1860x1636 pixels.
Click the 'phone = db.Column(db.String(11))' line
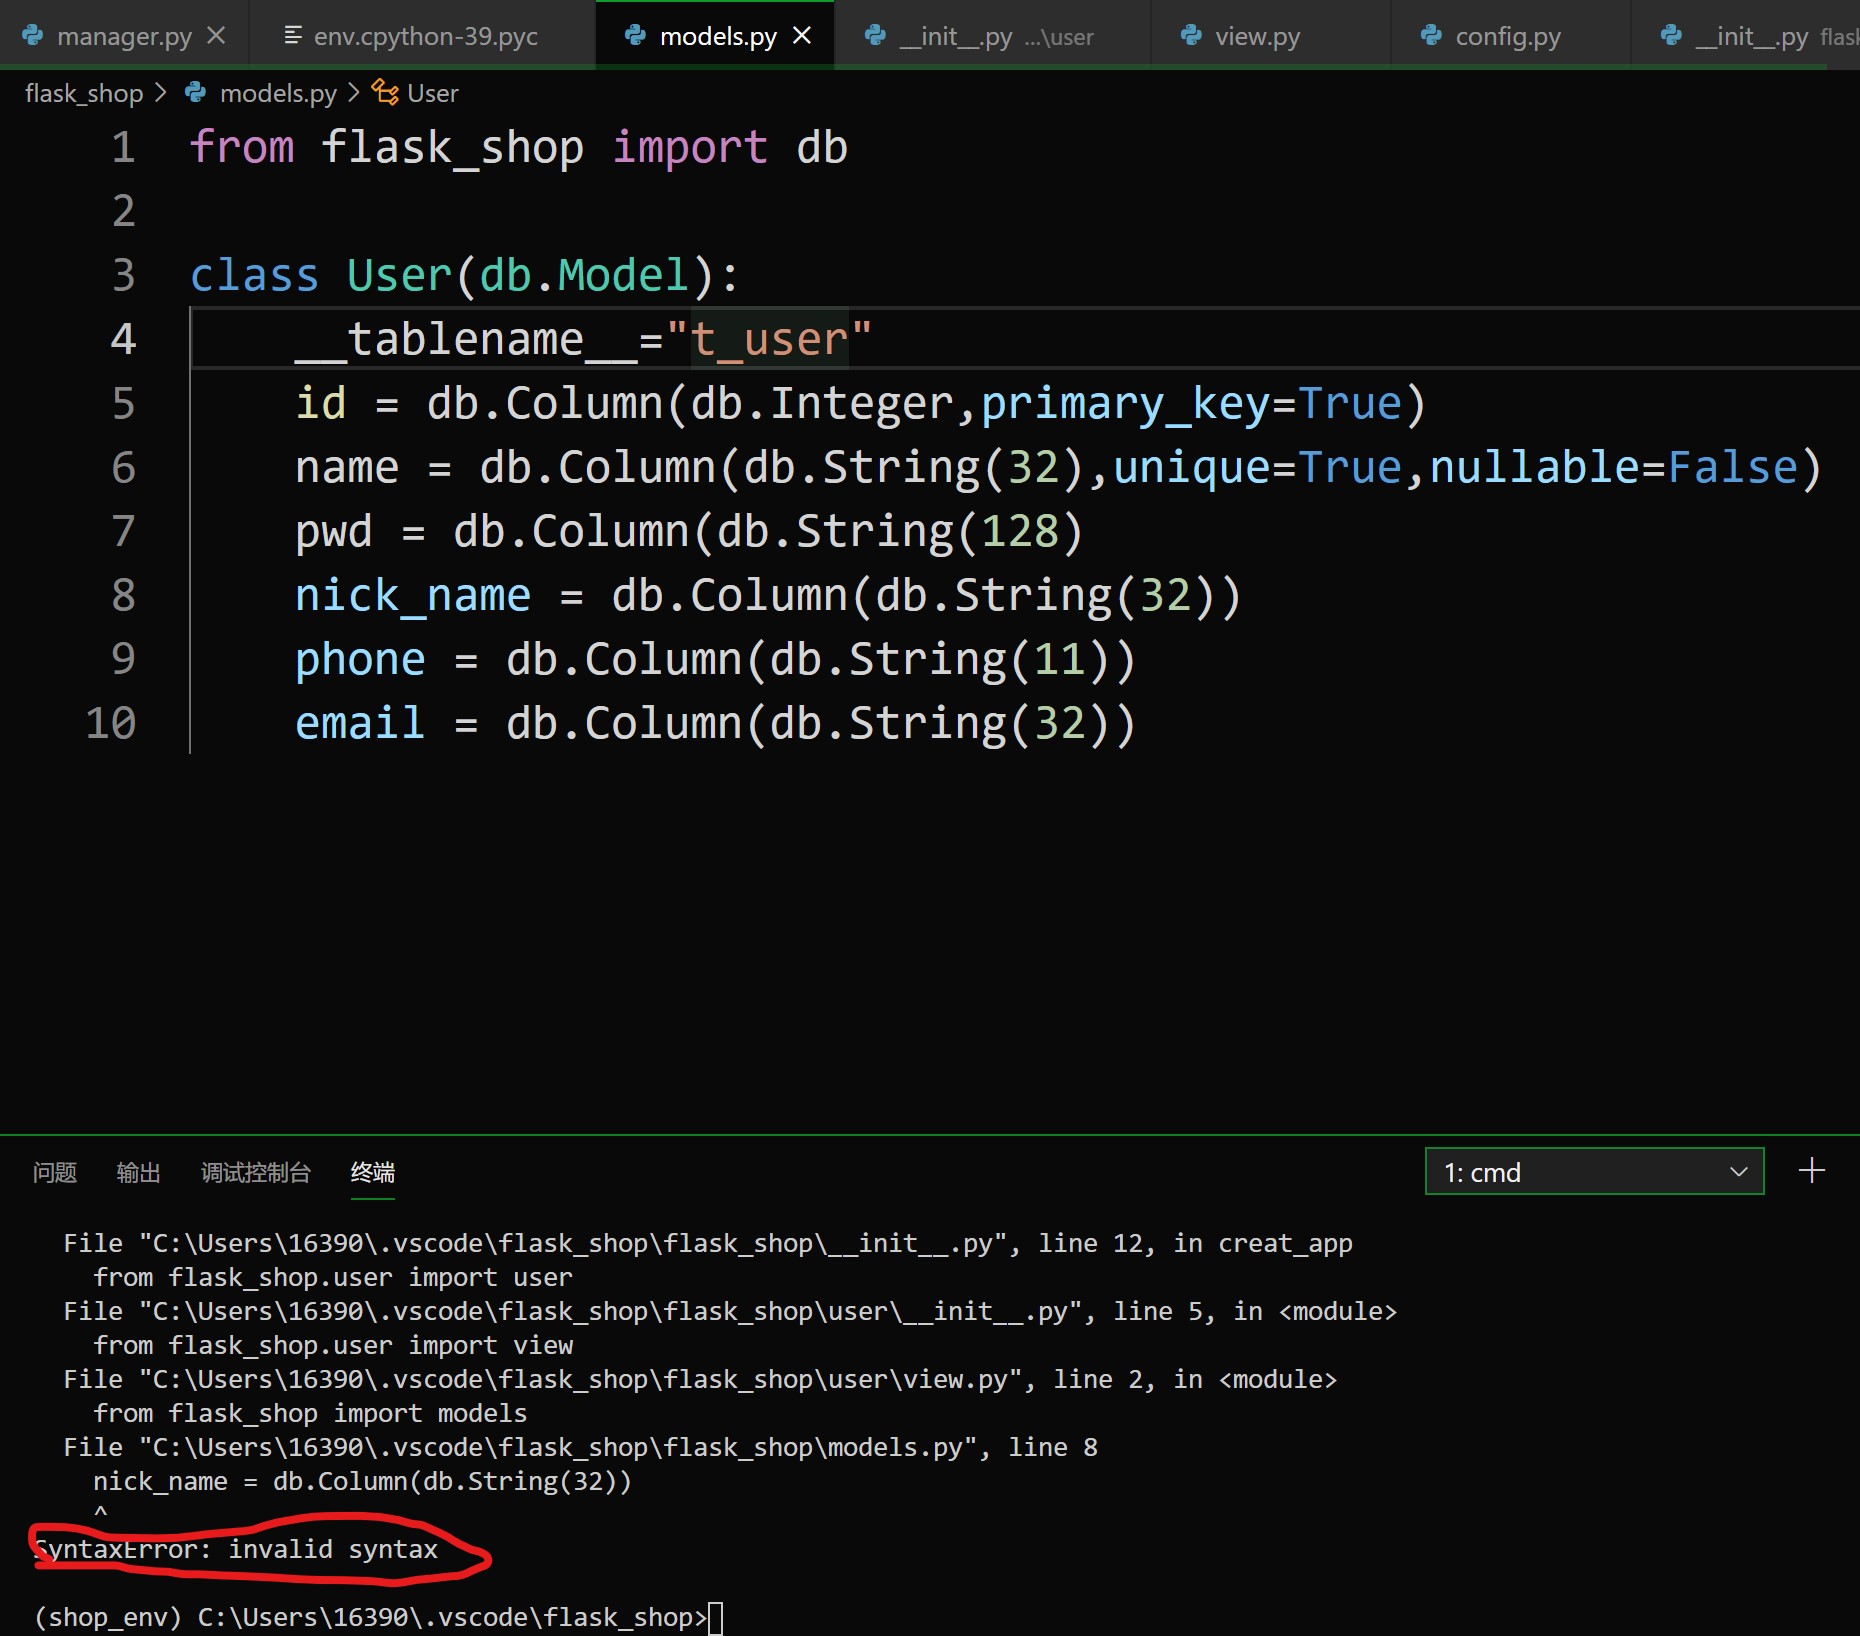715,660
